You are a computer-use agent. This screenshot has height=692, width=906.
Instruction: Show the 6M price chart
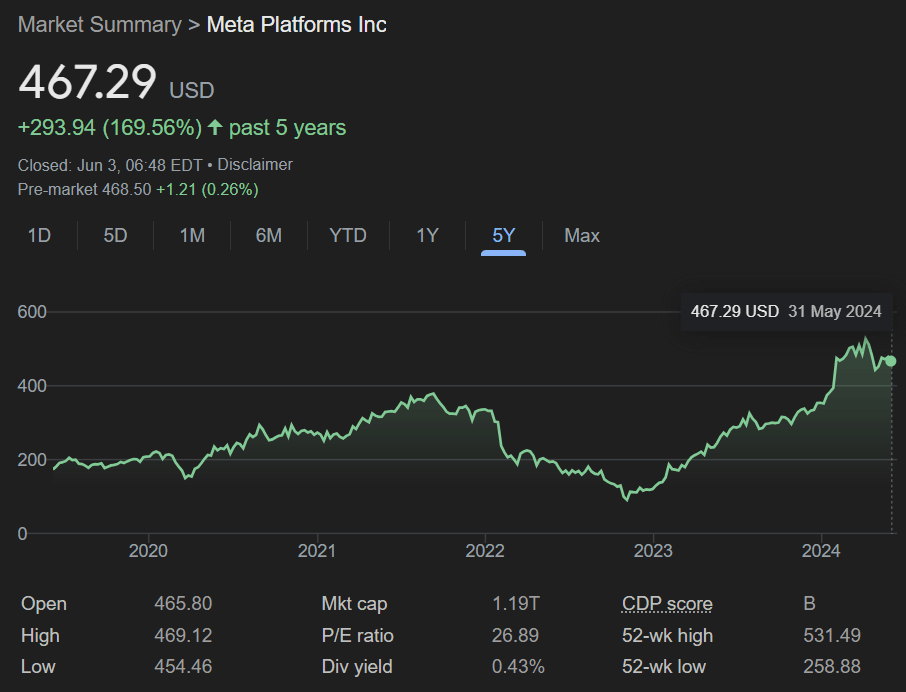pos(269,236)
